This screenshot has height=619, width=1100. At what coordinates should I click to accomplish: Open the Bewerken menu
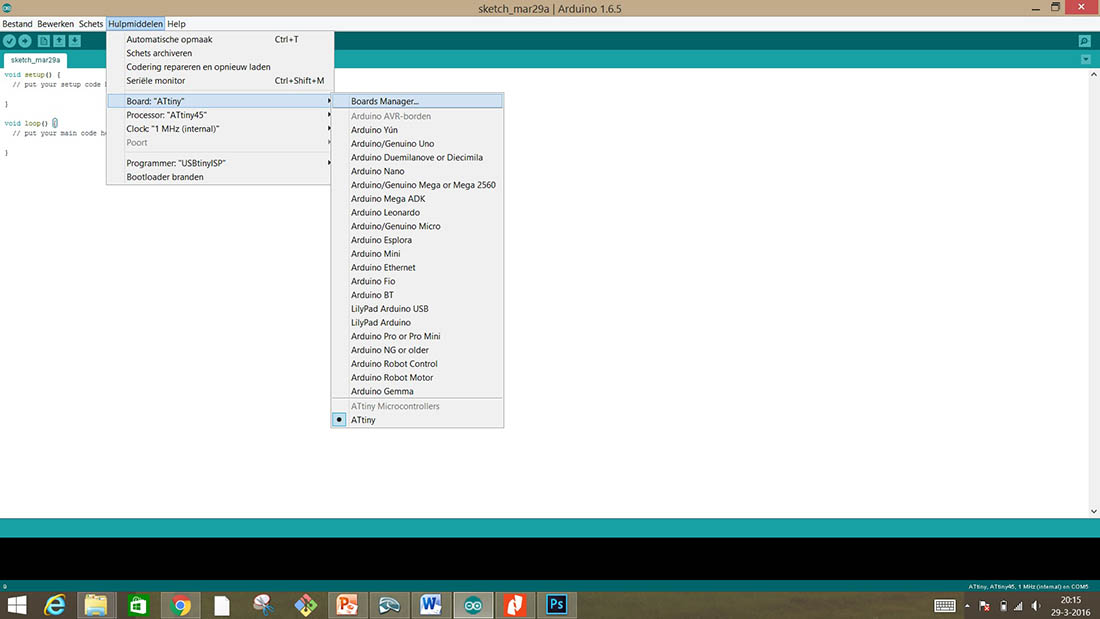pyautogui.click(x=55, y=24)
